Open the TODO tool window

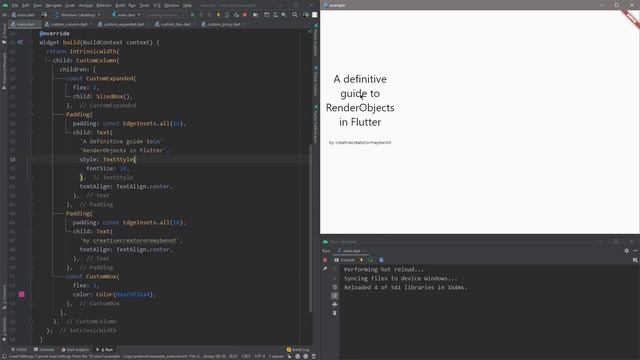click(19, 349)
